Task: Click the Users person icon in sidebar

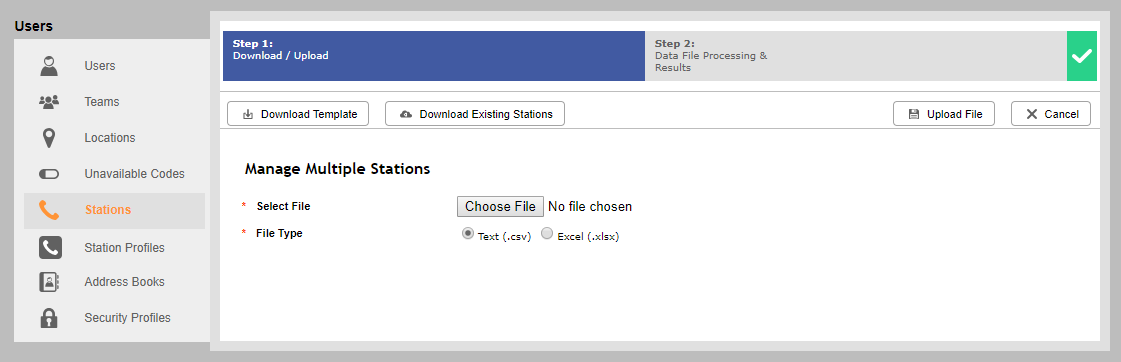Action: click(x=49, y=66)
